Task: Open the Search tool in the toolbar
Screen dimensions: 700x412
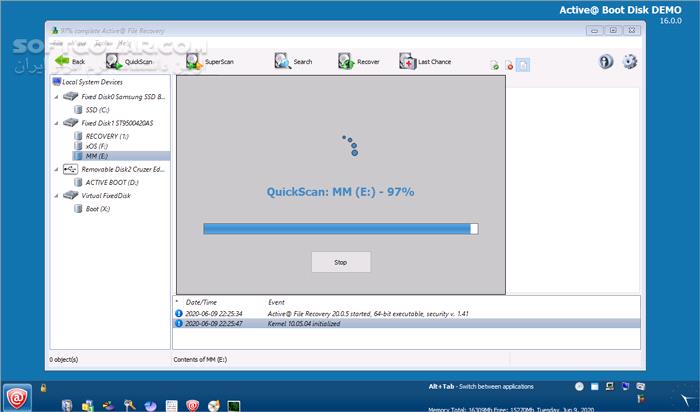Action: [x=293, y=62]
